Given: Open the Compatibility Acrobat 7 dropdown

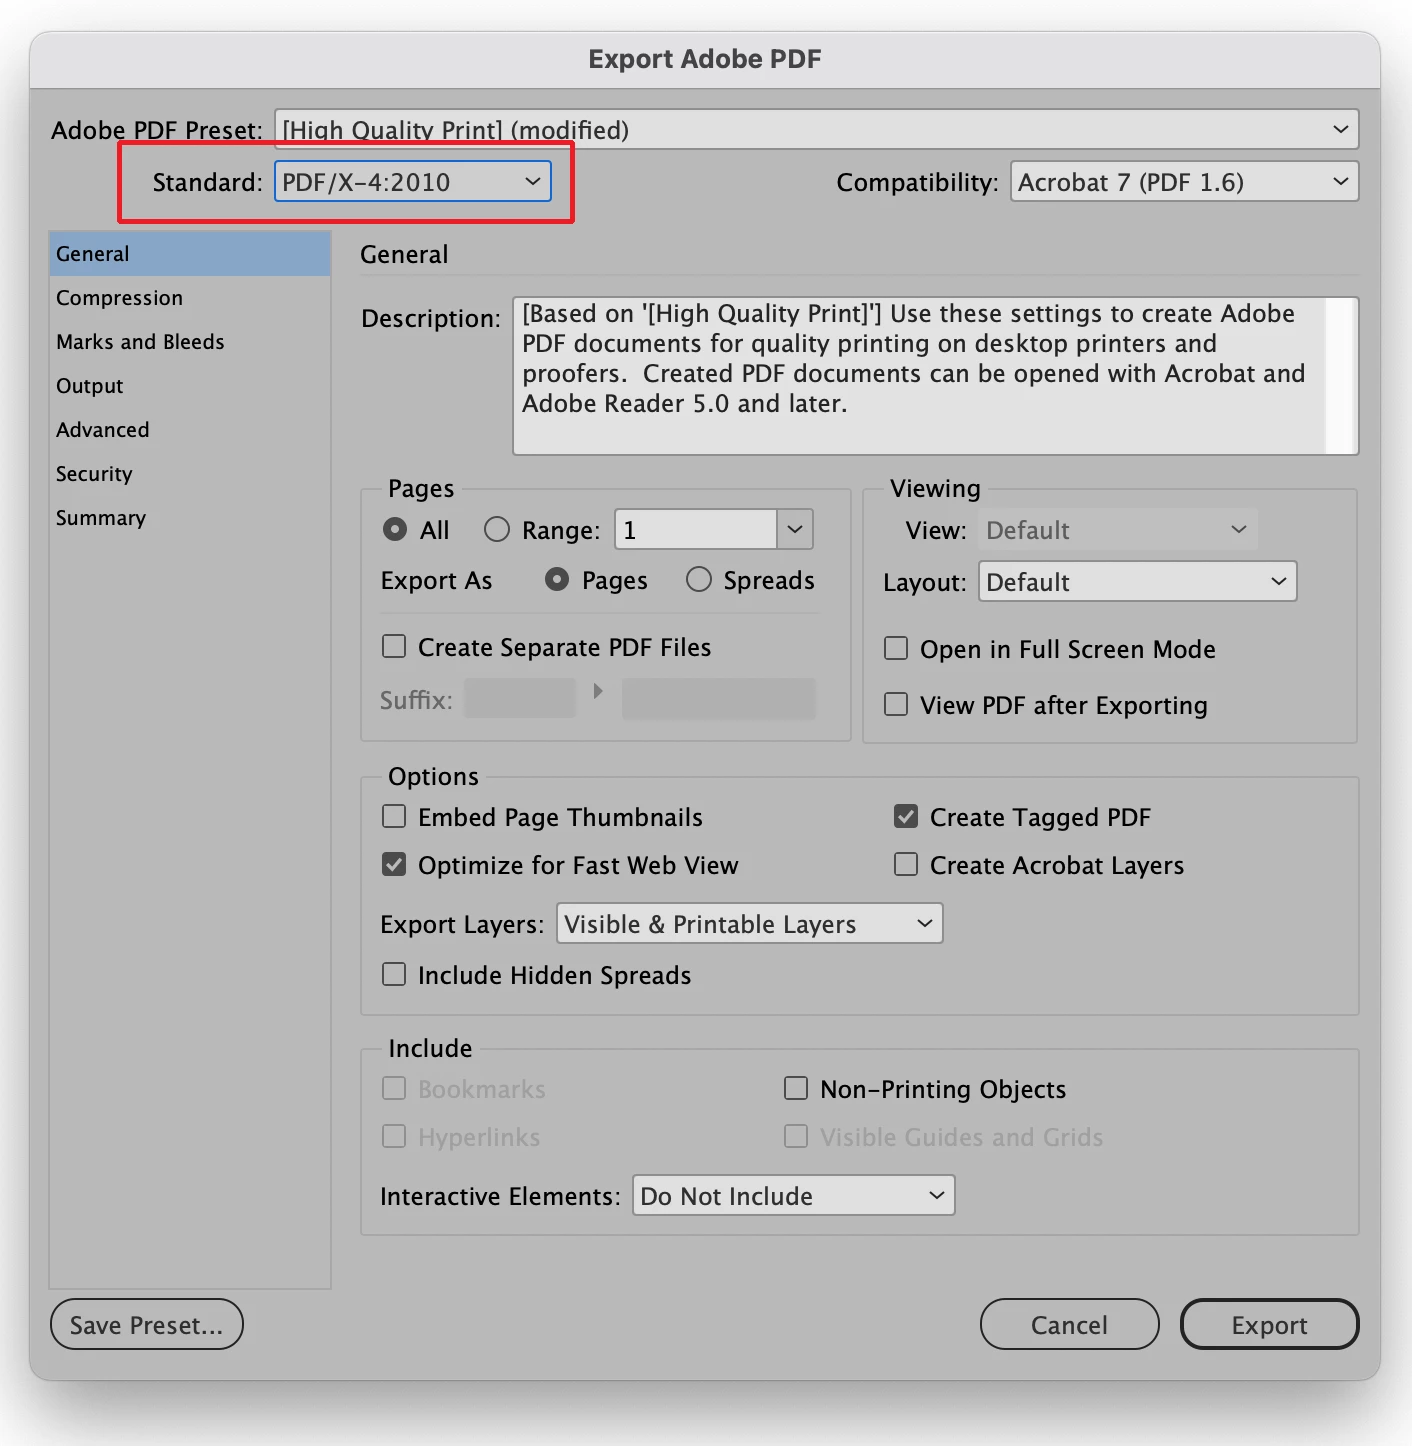Looking at the screenshot, I should [1184, 182].
